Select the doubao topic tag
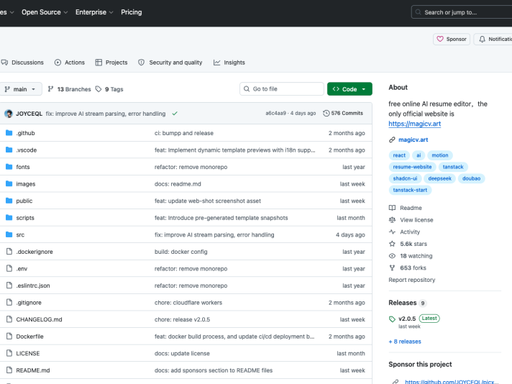Viewport: 512px width, 384px height. 471,179
